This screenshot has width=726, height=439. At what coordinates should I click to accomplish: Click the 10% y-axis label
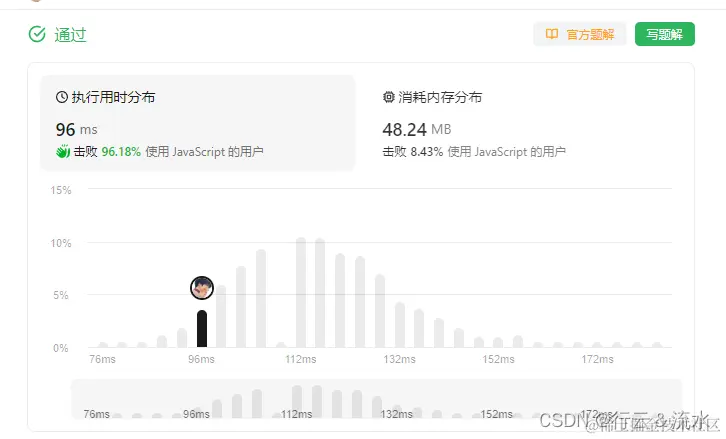coord(61,244)
